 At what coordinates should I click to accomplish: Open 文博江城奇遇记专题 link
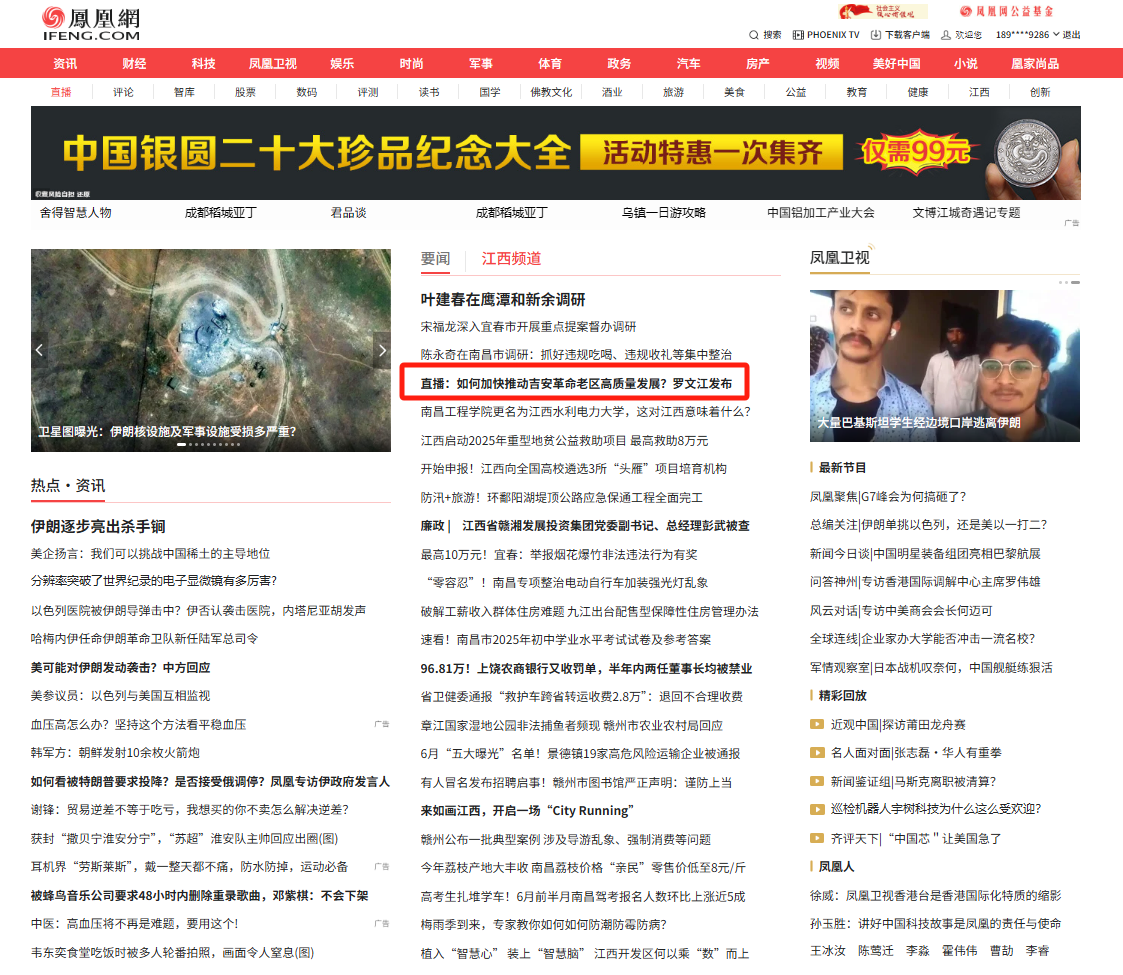pos(966,213)
